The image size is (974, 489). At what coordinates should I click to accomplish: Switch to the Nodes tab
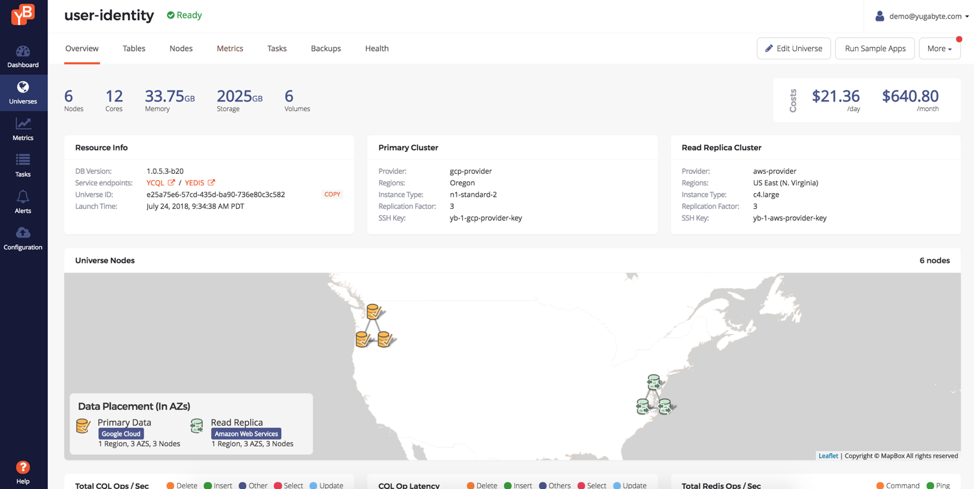(181, 48)
